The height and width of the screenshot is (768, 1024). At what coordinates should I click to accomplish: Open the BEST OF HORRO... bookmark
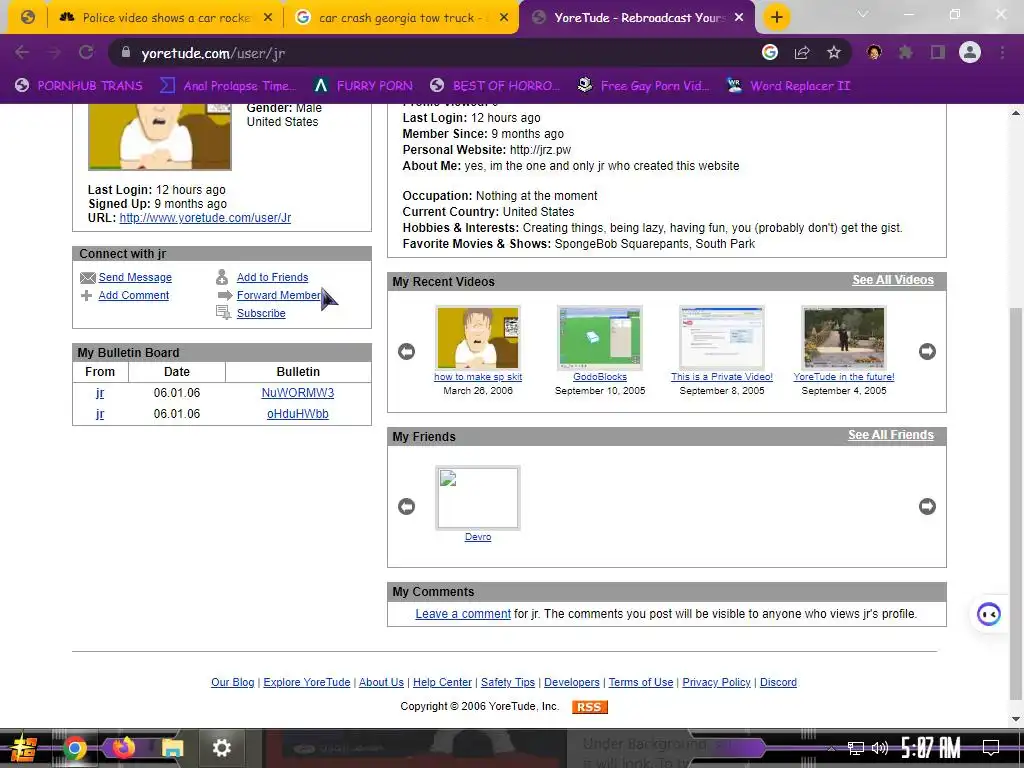coord(496,86)
